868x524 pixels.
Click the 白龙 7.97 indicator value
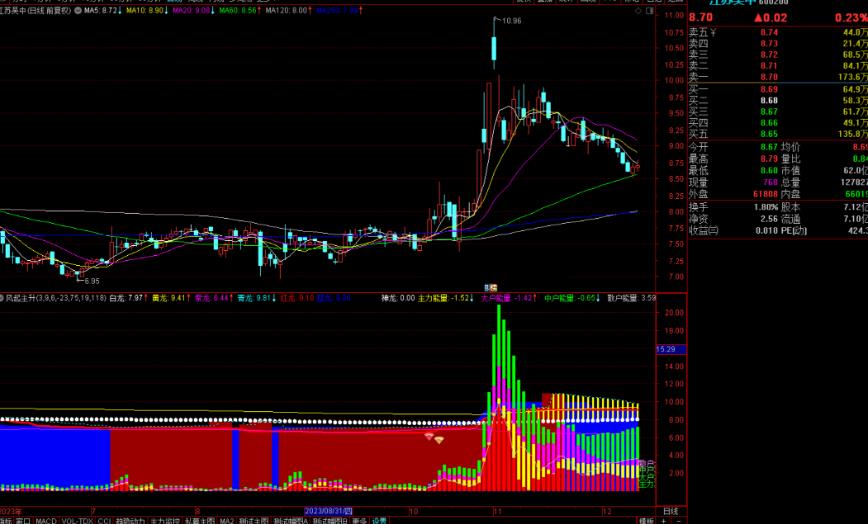pyautogui.click(x=128, y=298)
